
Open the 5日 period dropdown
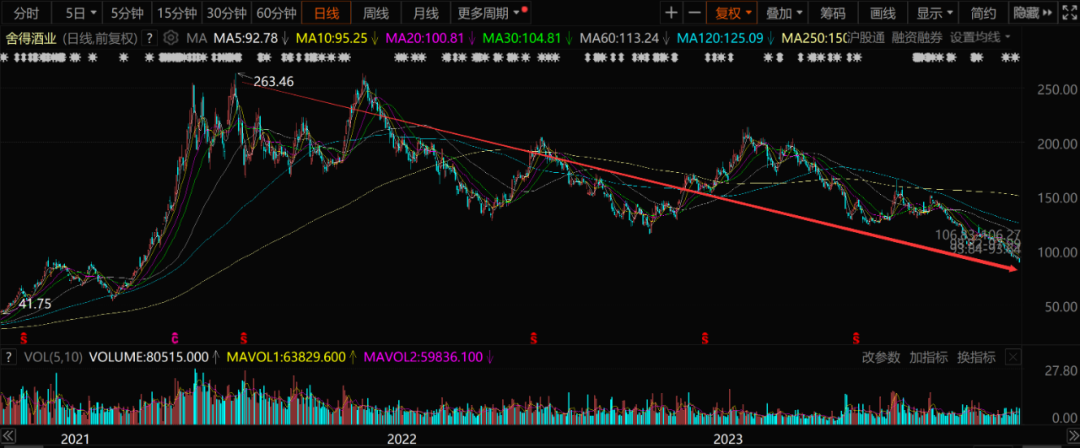[x=81, y=12]
